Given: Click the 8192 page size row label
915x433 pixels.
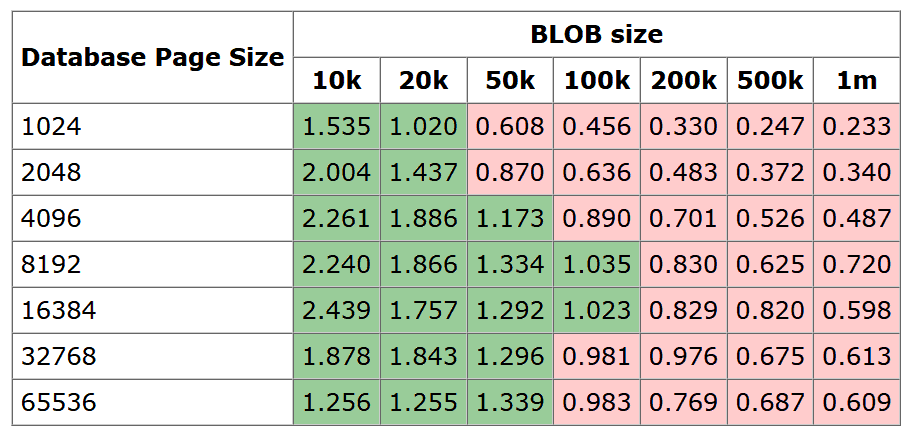Looking at the screenshot, I should pyautogui.click(x=51, y=265).
